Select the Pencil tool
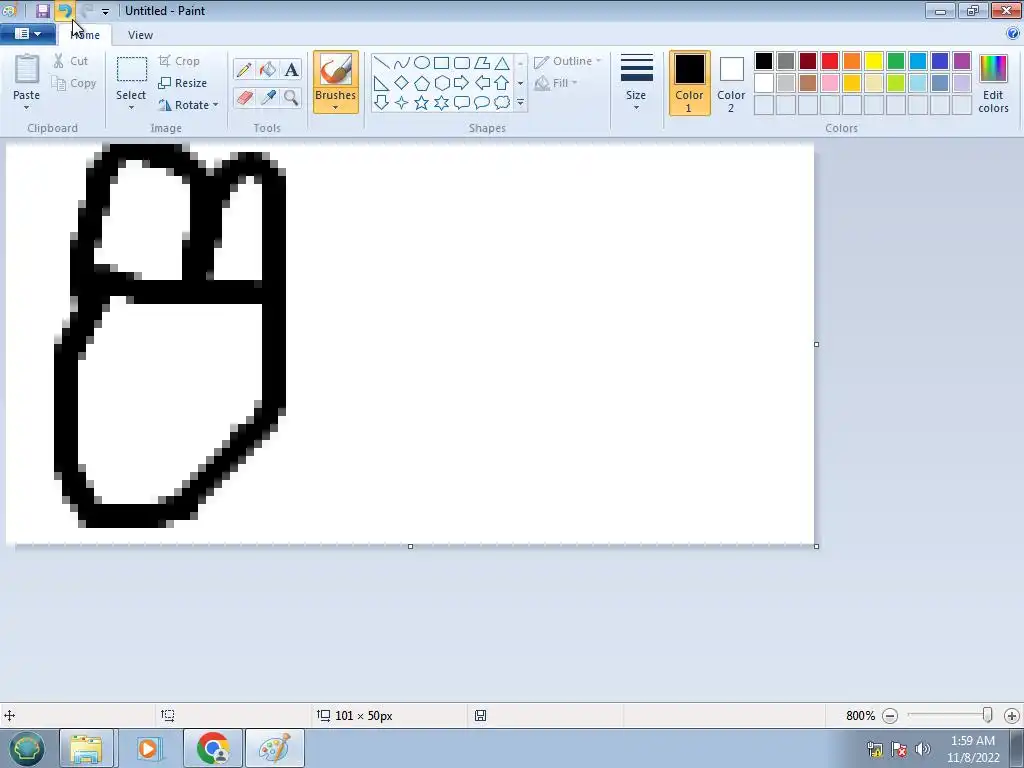 coord(244,69)
